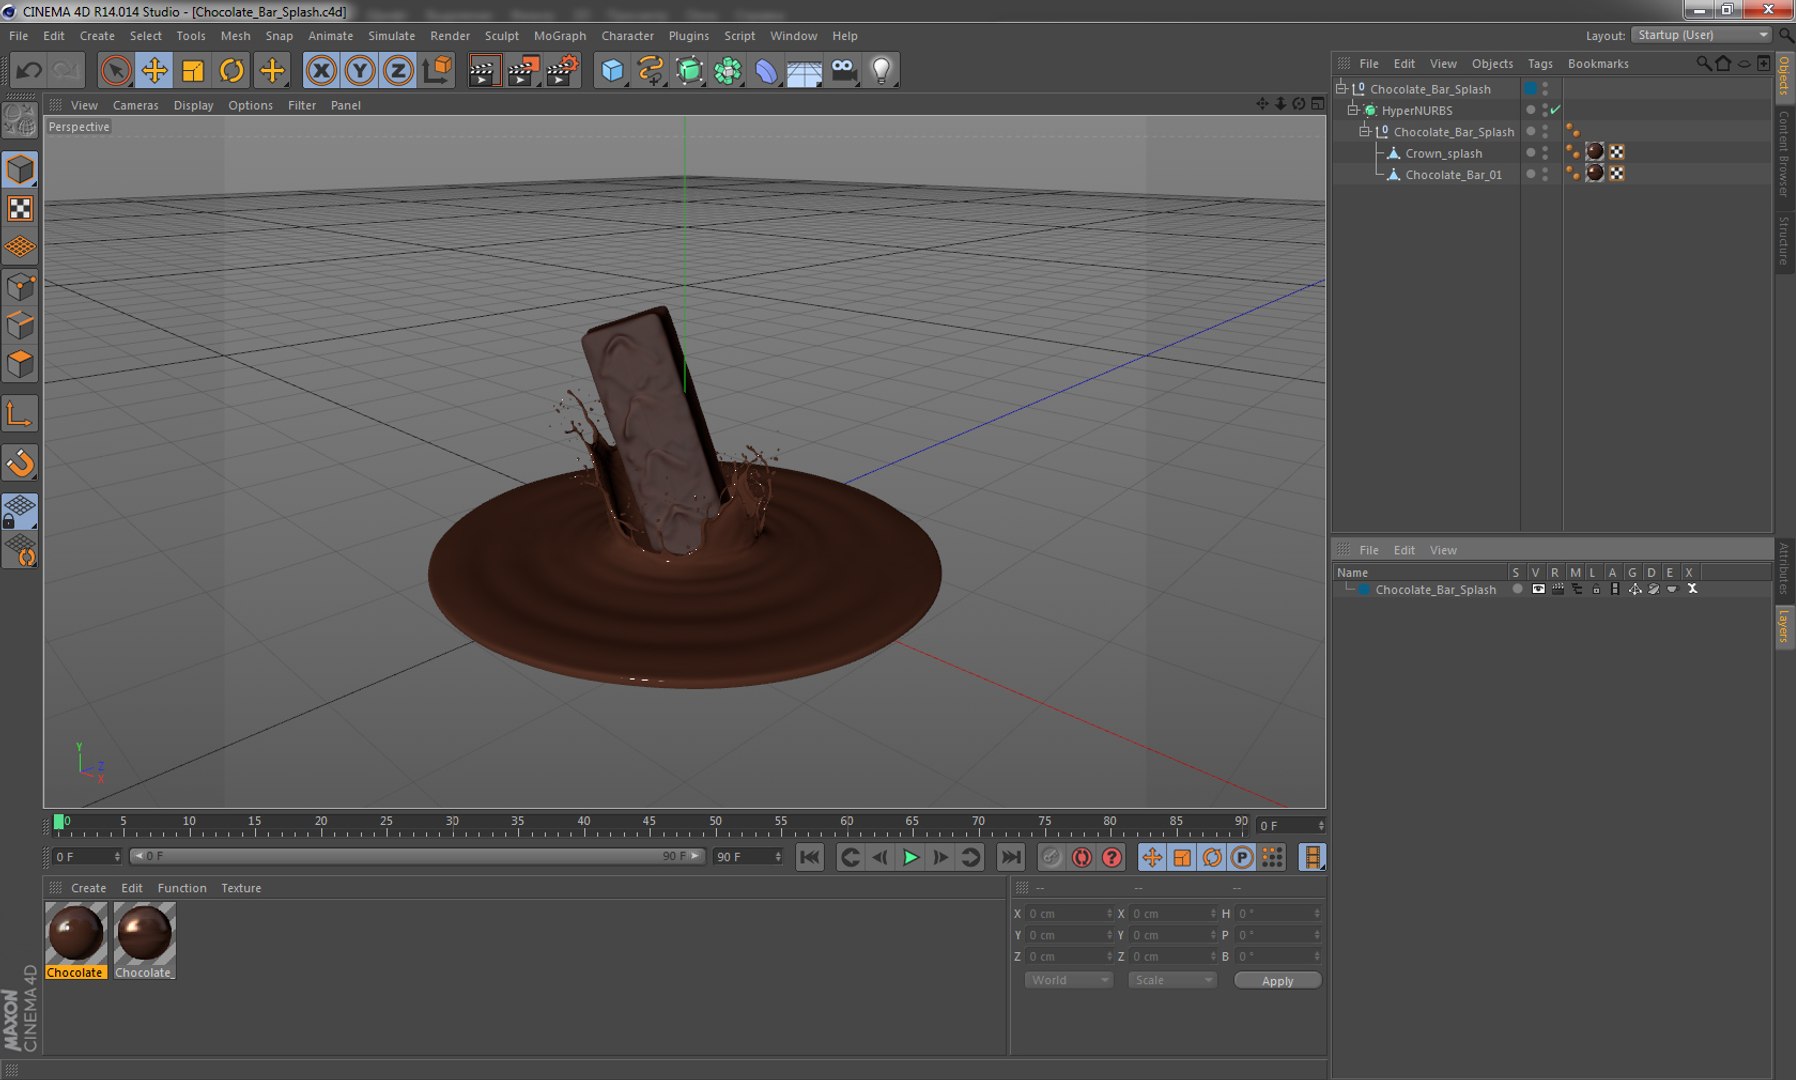Open Edit Render Settings icon
1796x1080 pixels.
coord(563,70)
